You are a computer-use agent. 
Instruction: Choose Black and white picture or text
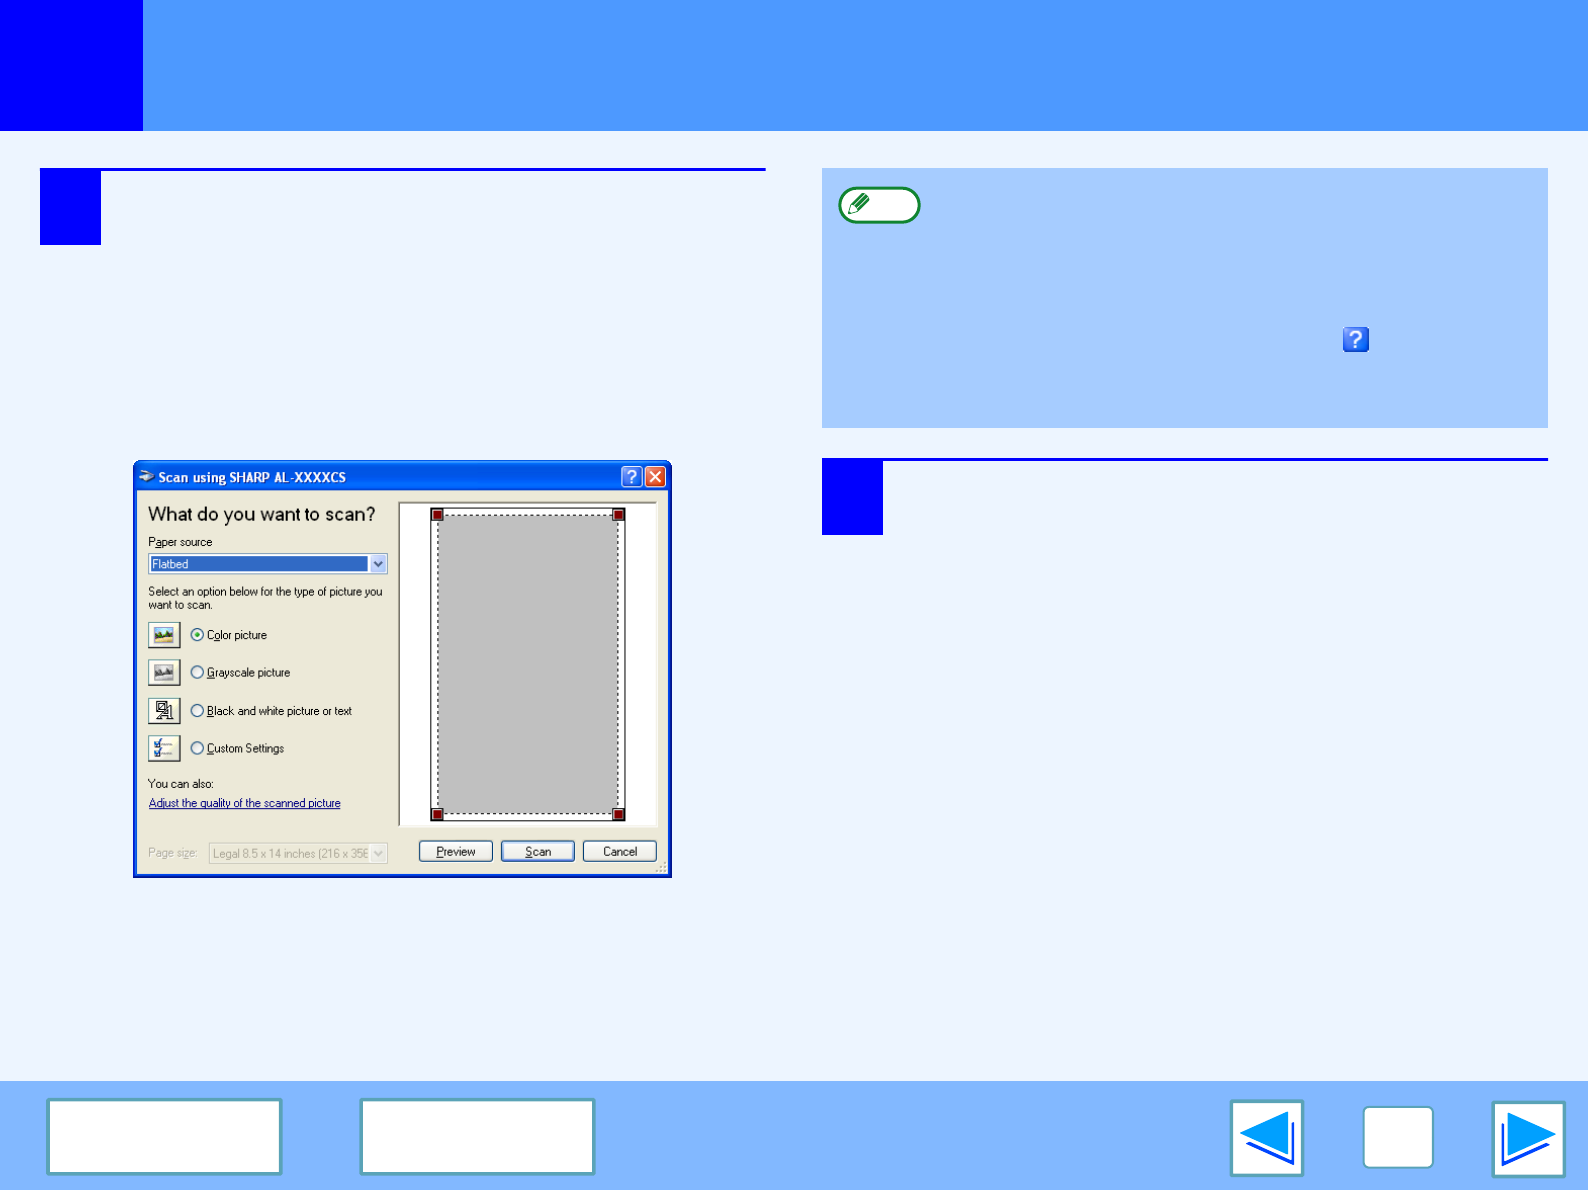198,711
